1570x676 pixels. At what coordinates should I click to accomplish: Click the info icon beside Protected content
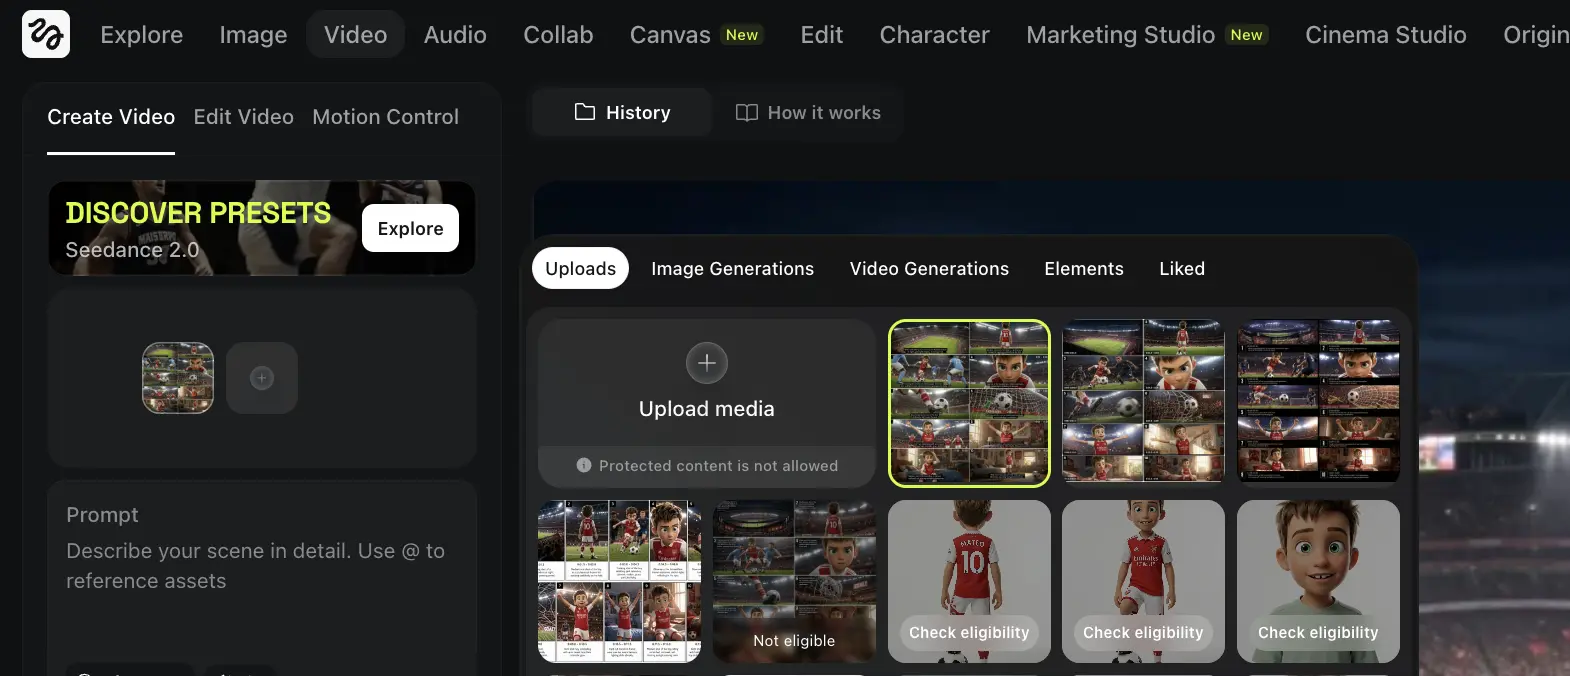click(584, 465)
